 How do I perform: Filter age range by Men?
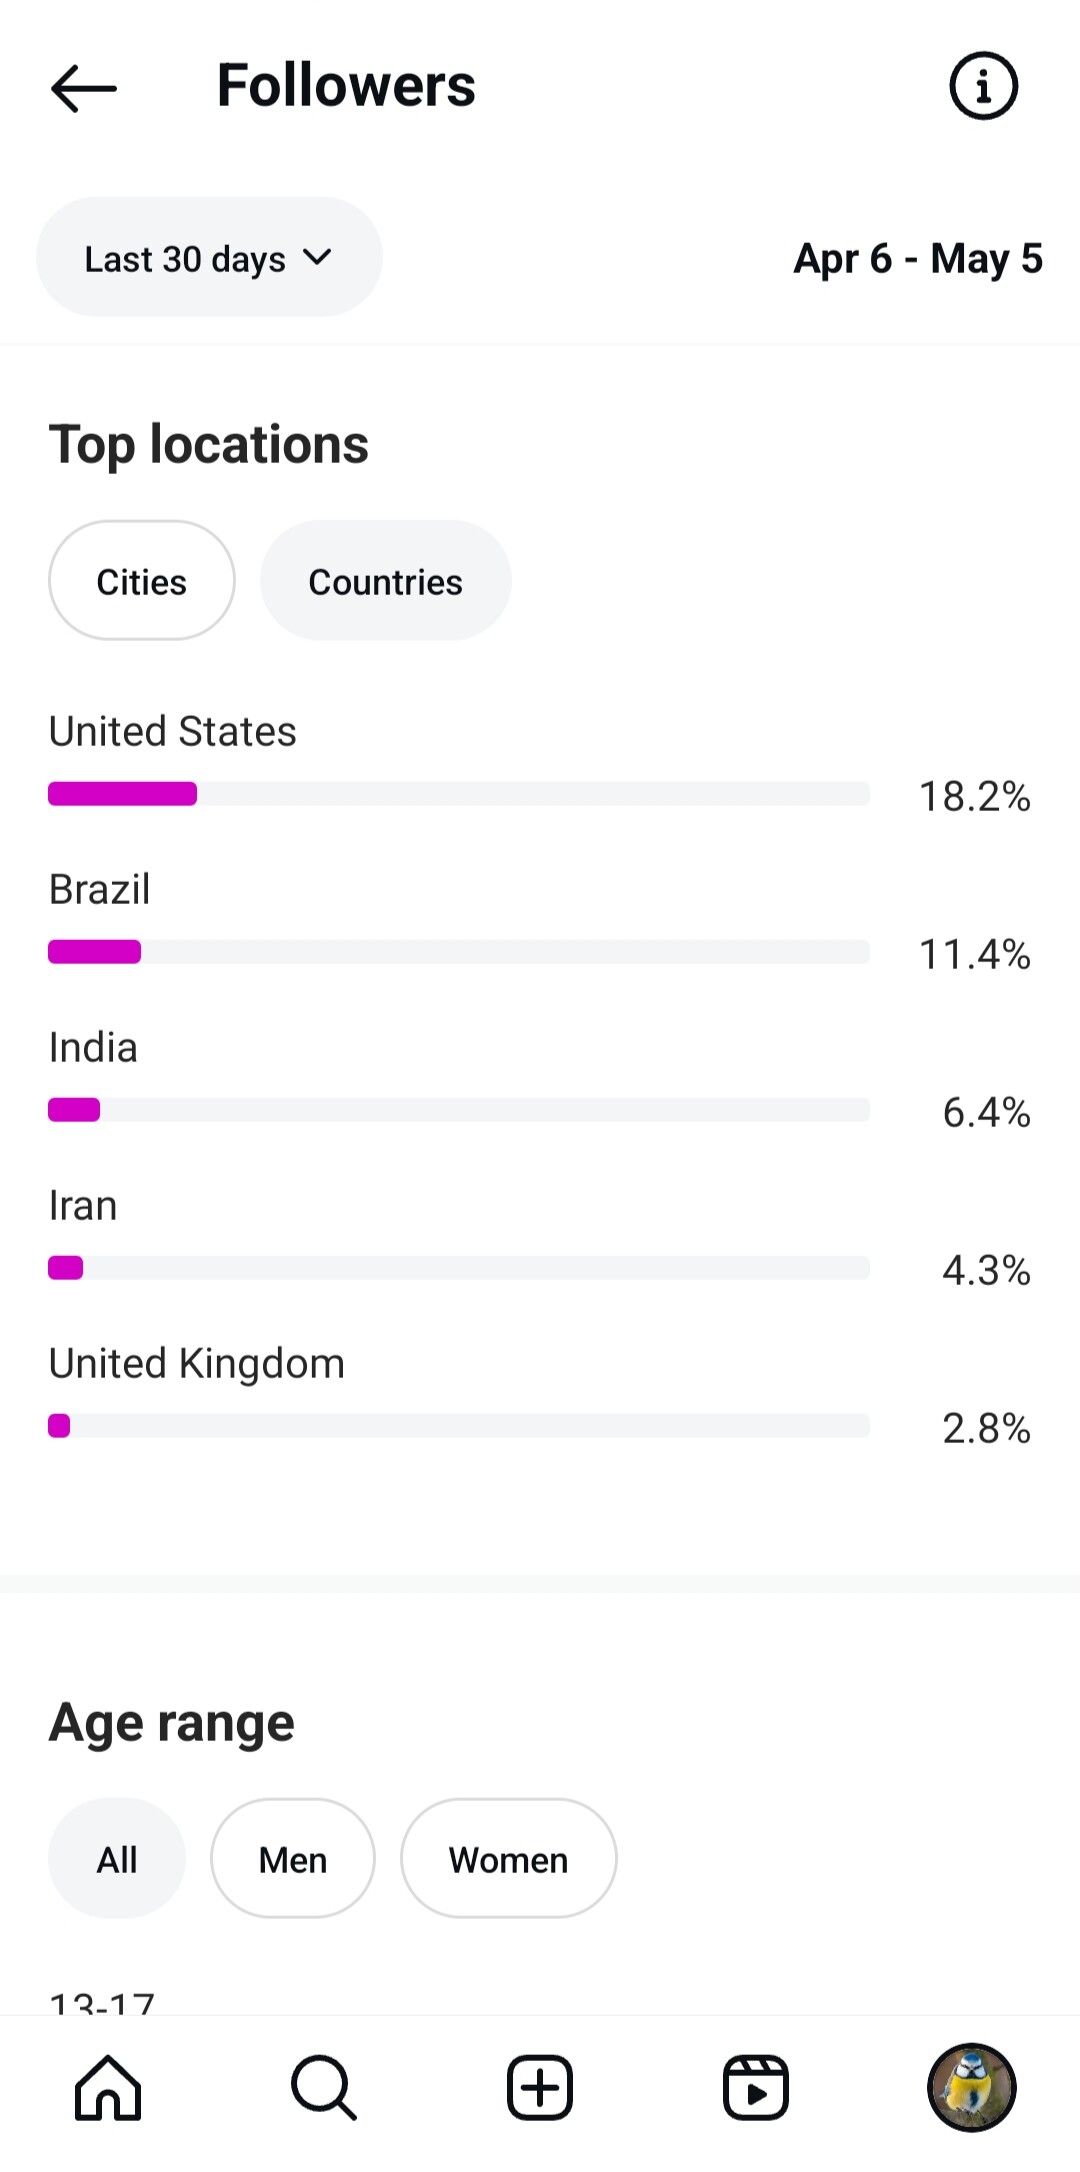tap(292, 1860)
